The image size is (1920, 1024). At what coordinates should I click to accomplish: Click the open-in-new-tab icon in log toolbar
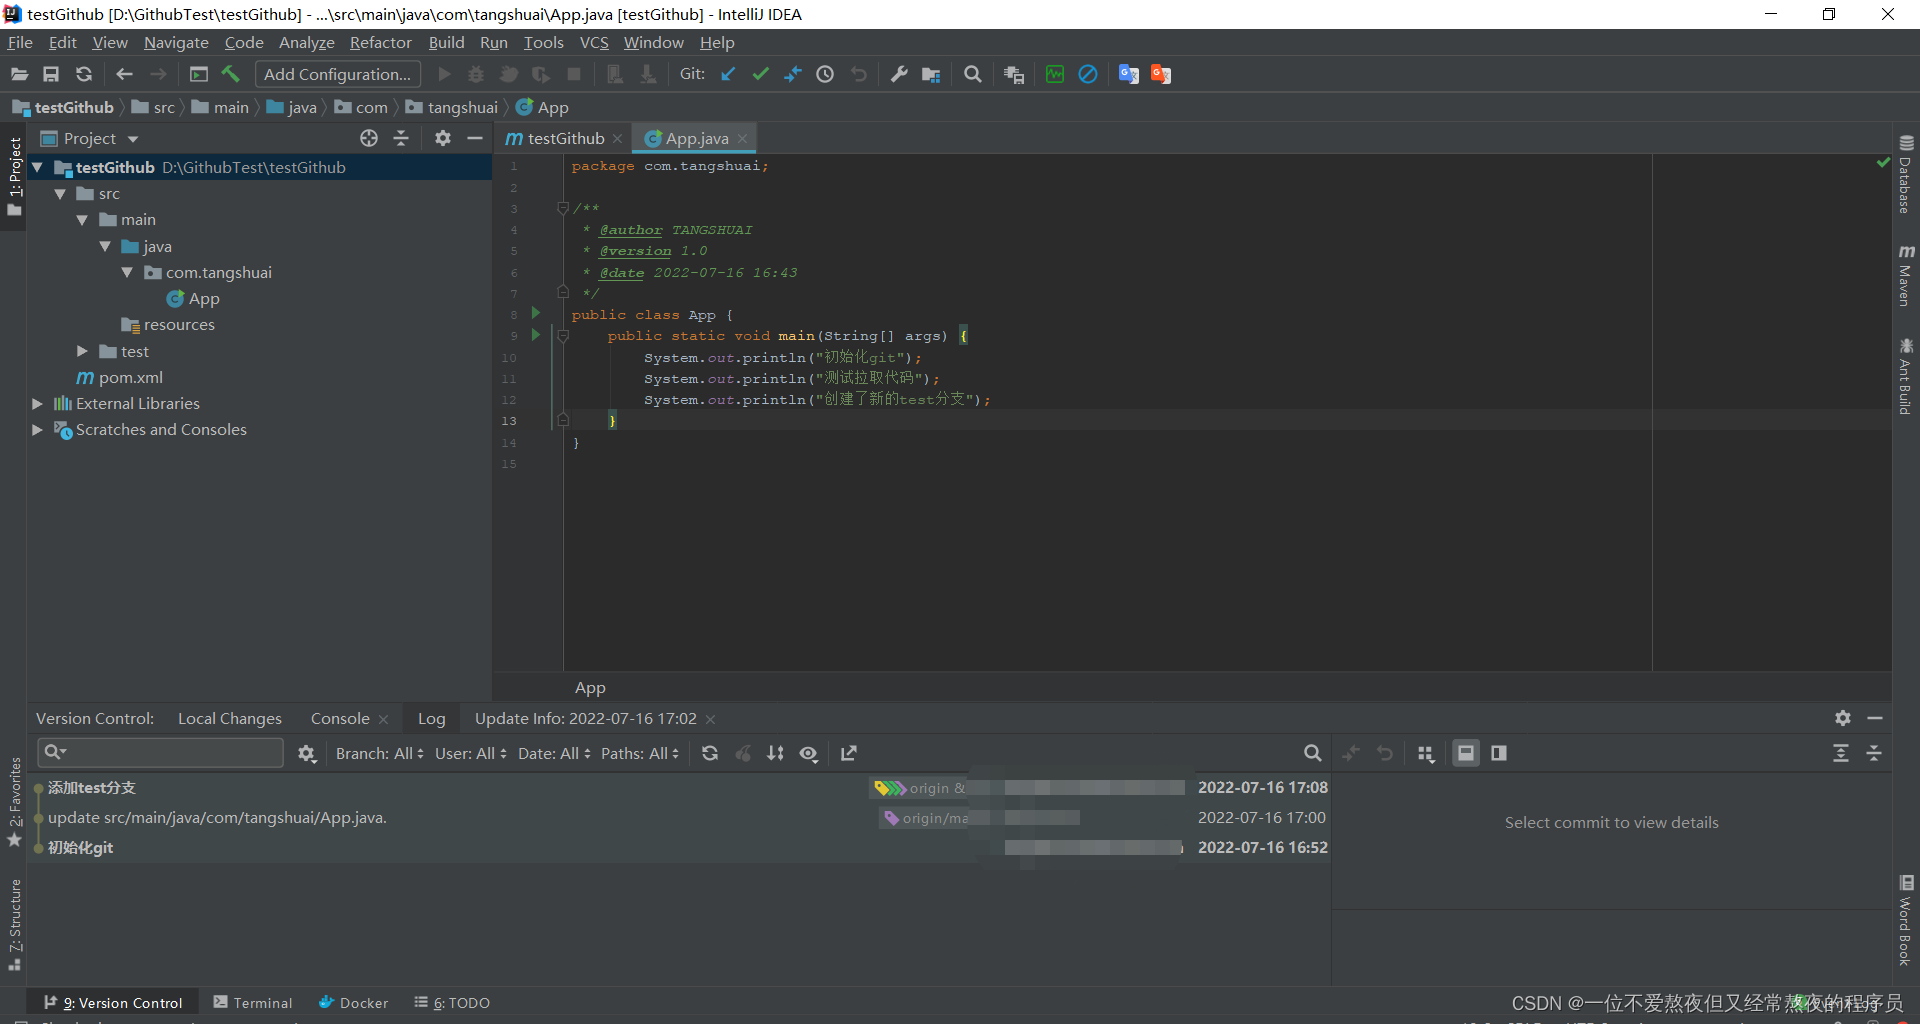[x=849, y=753]
